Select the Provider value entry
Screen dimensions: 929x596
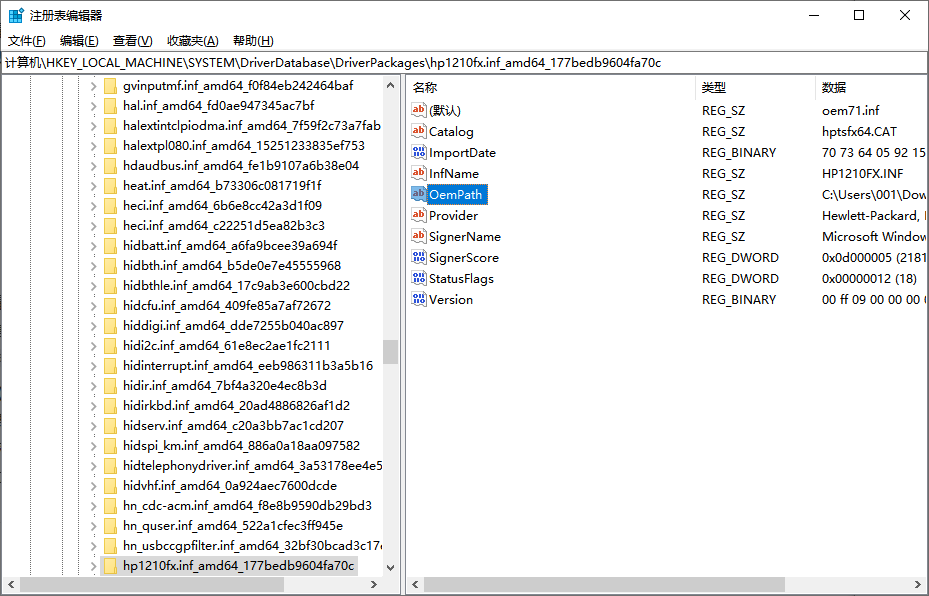click(x=453, y=215)
